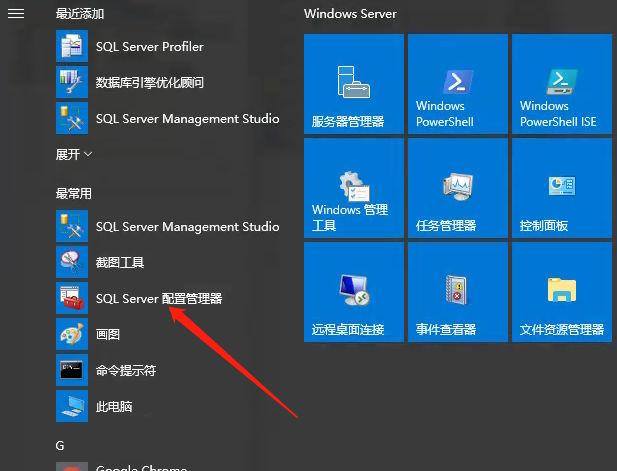This screenshot has width=617, height=471.
Task: Open SQL Server Profiler icon
Action: pos(72,46)
